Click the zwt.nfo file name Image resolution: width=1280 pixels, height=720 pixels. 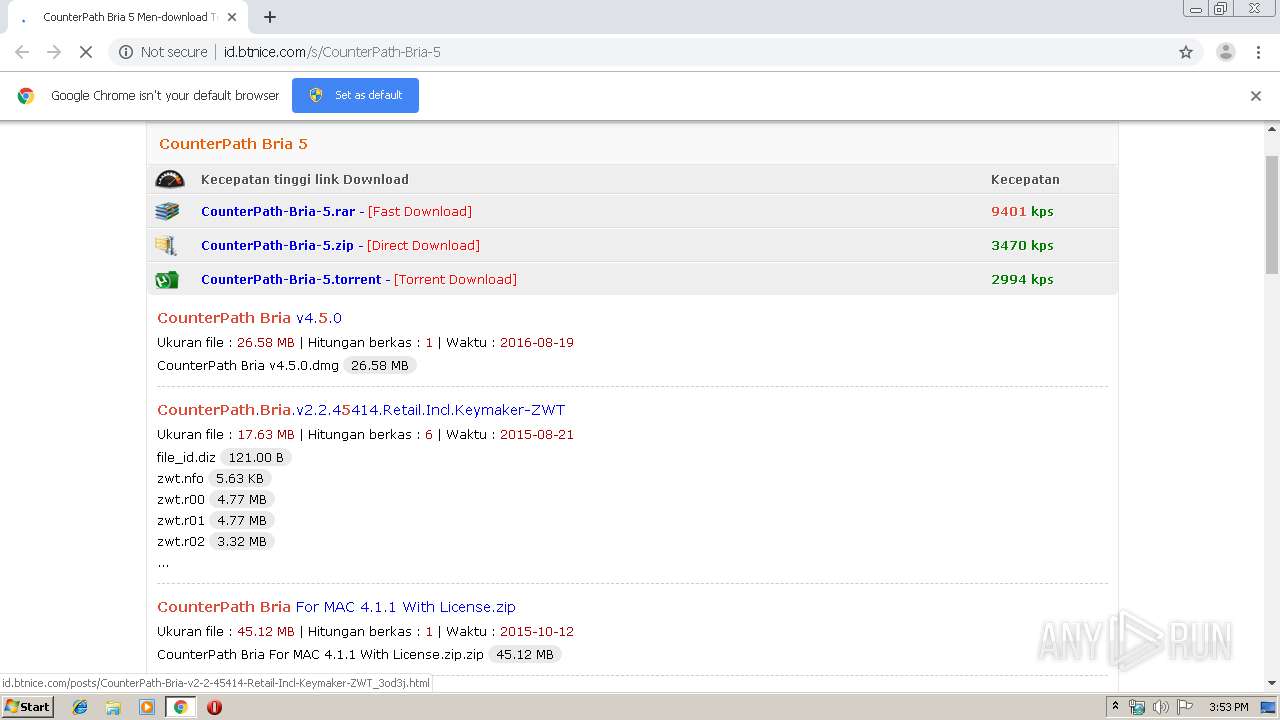(180, 478)
